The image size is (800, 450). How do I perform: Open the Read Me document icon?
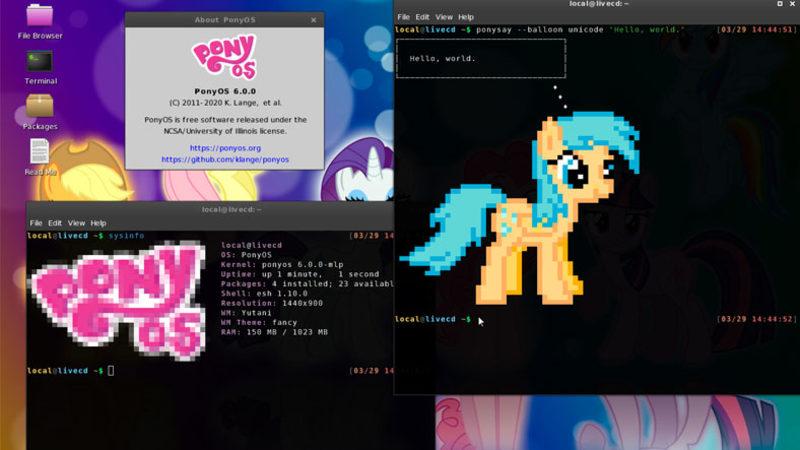[40, 152]
